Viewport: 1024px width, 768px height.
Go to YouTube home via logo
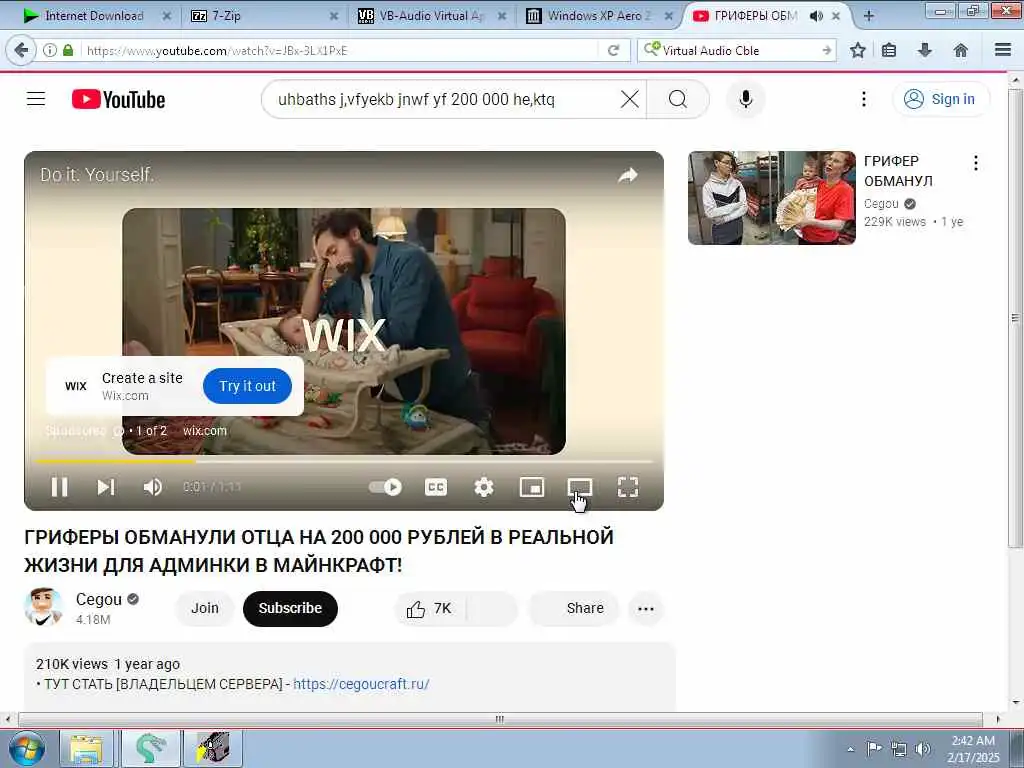[118, 99]
